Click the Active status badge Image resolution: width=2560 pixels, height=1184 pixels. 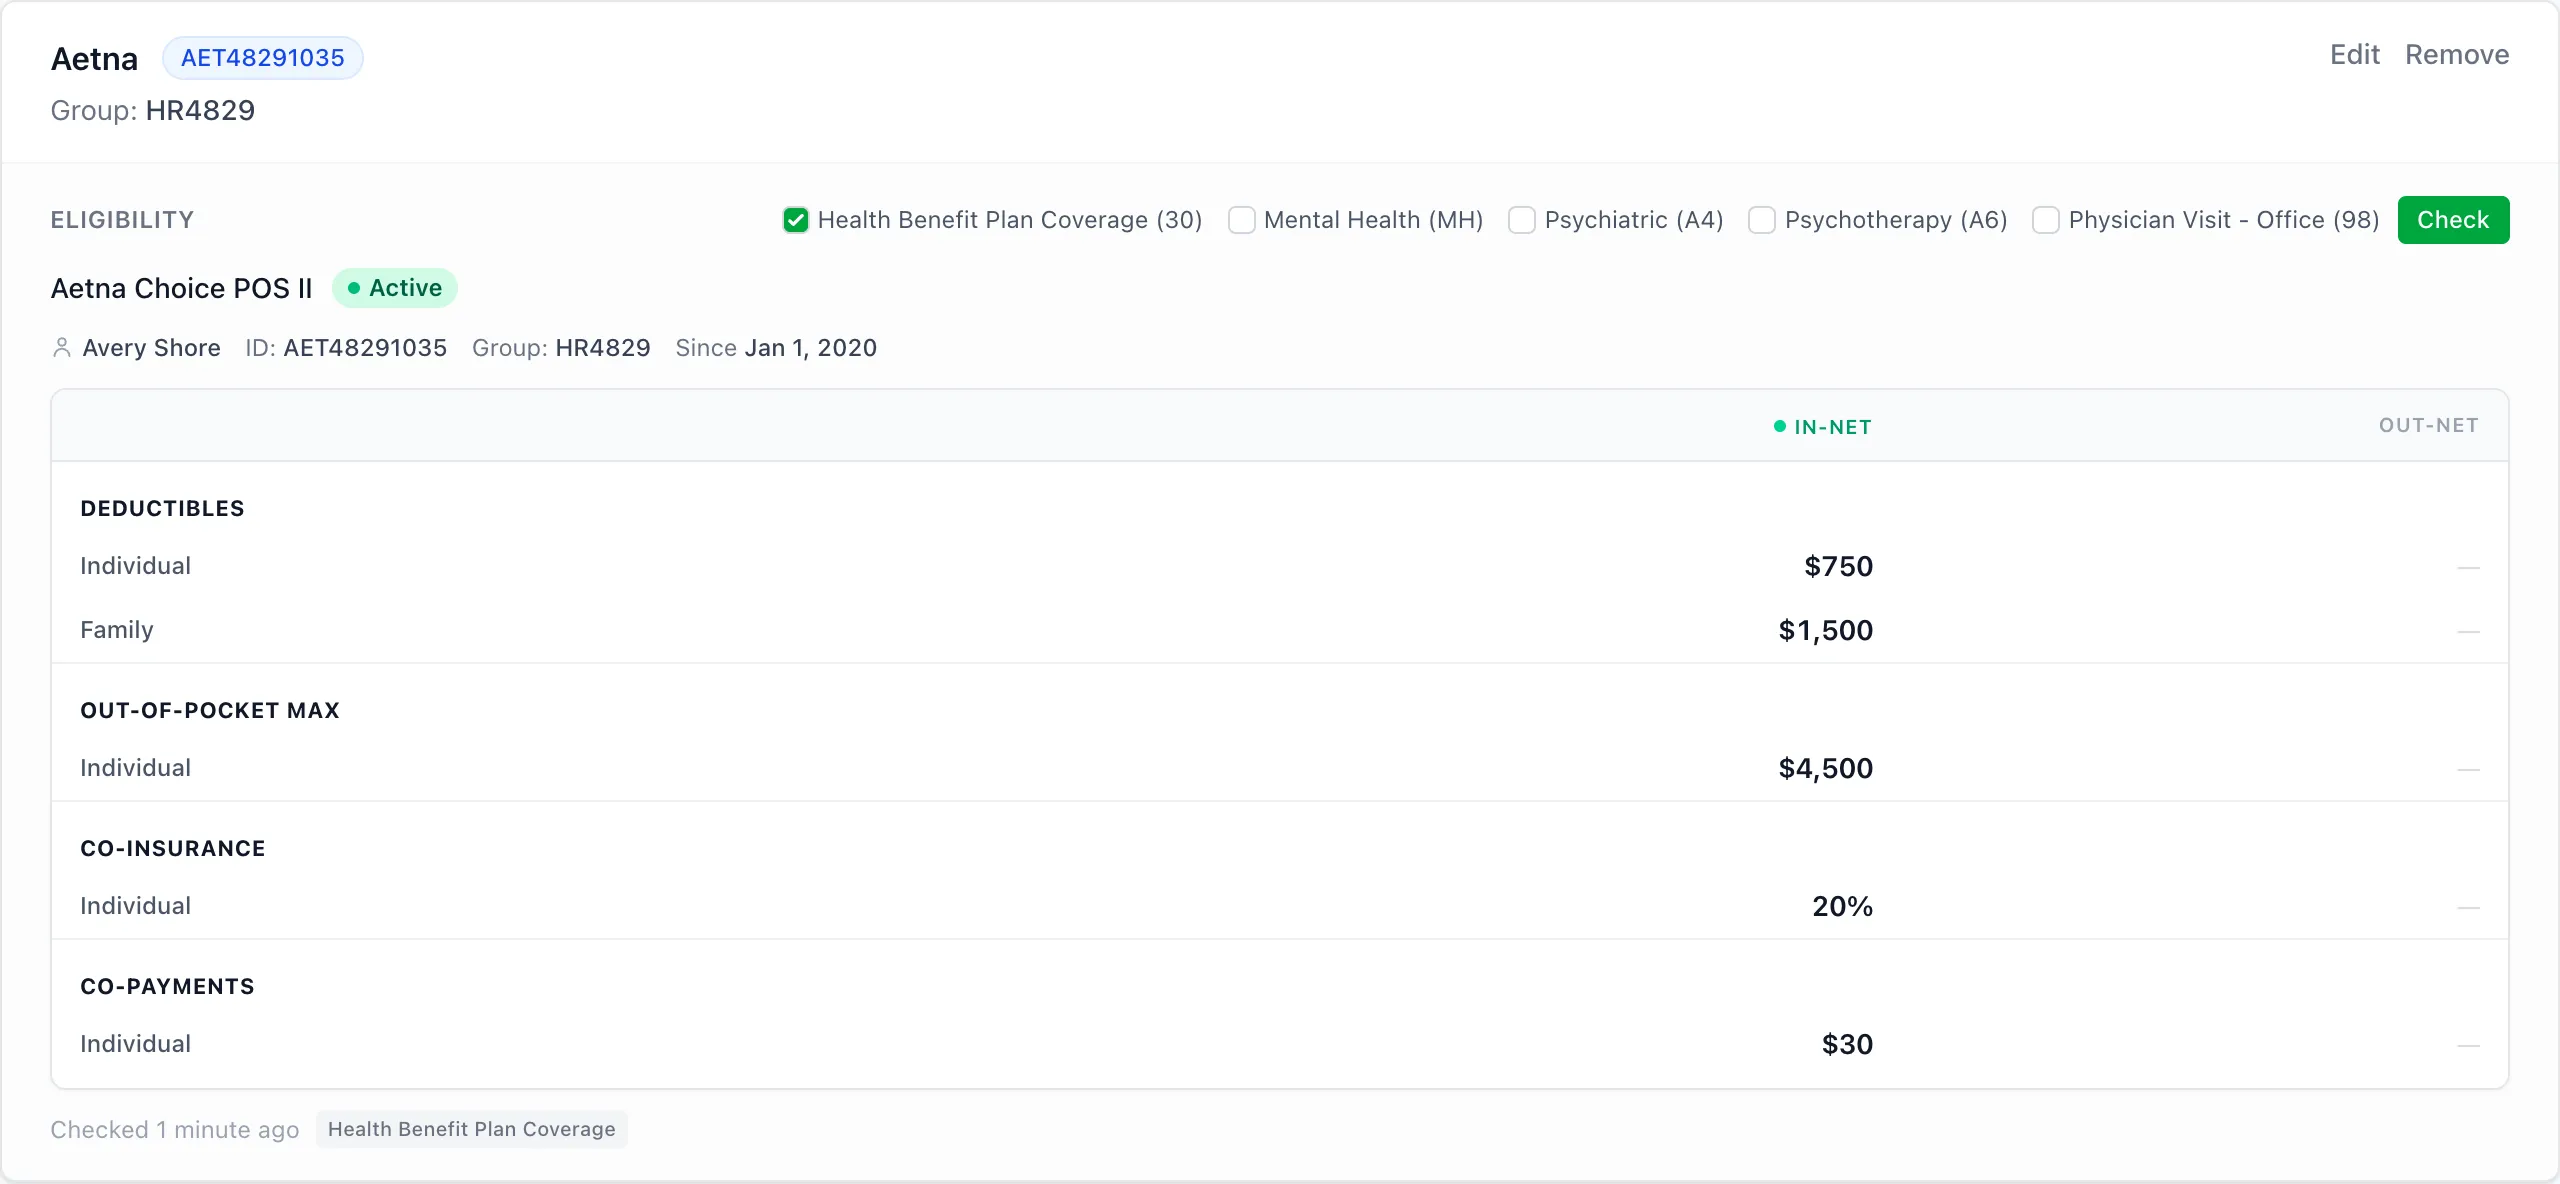(394, 288)
